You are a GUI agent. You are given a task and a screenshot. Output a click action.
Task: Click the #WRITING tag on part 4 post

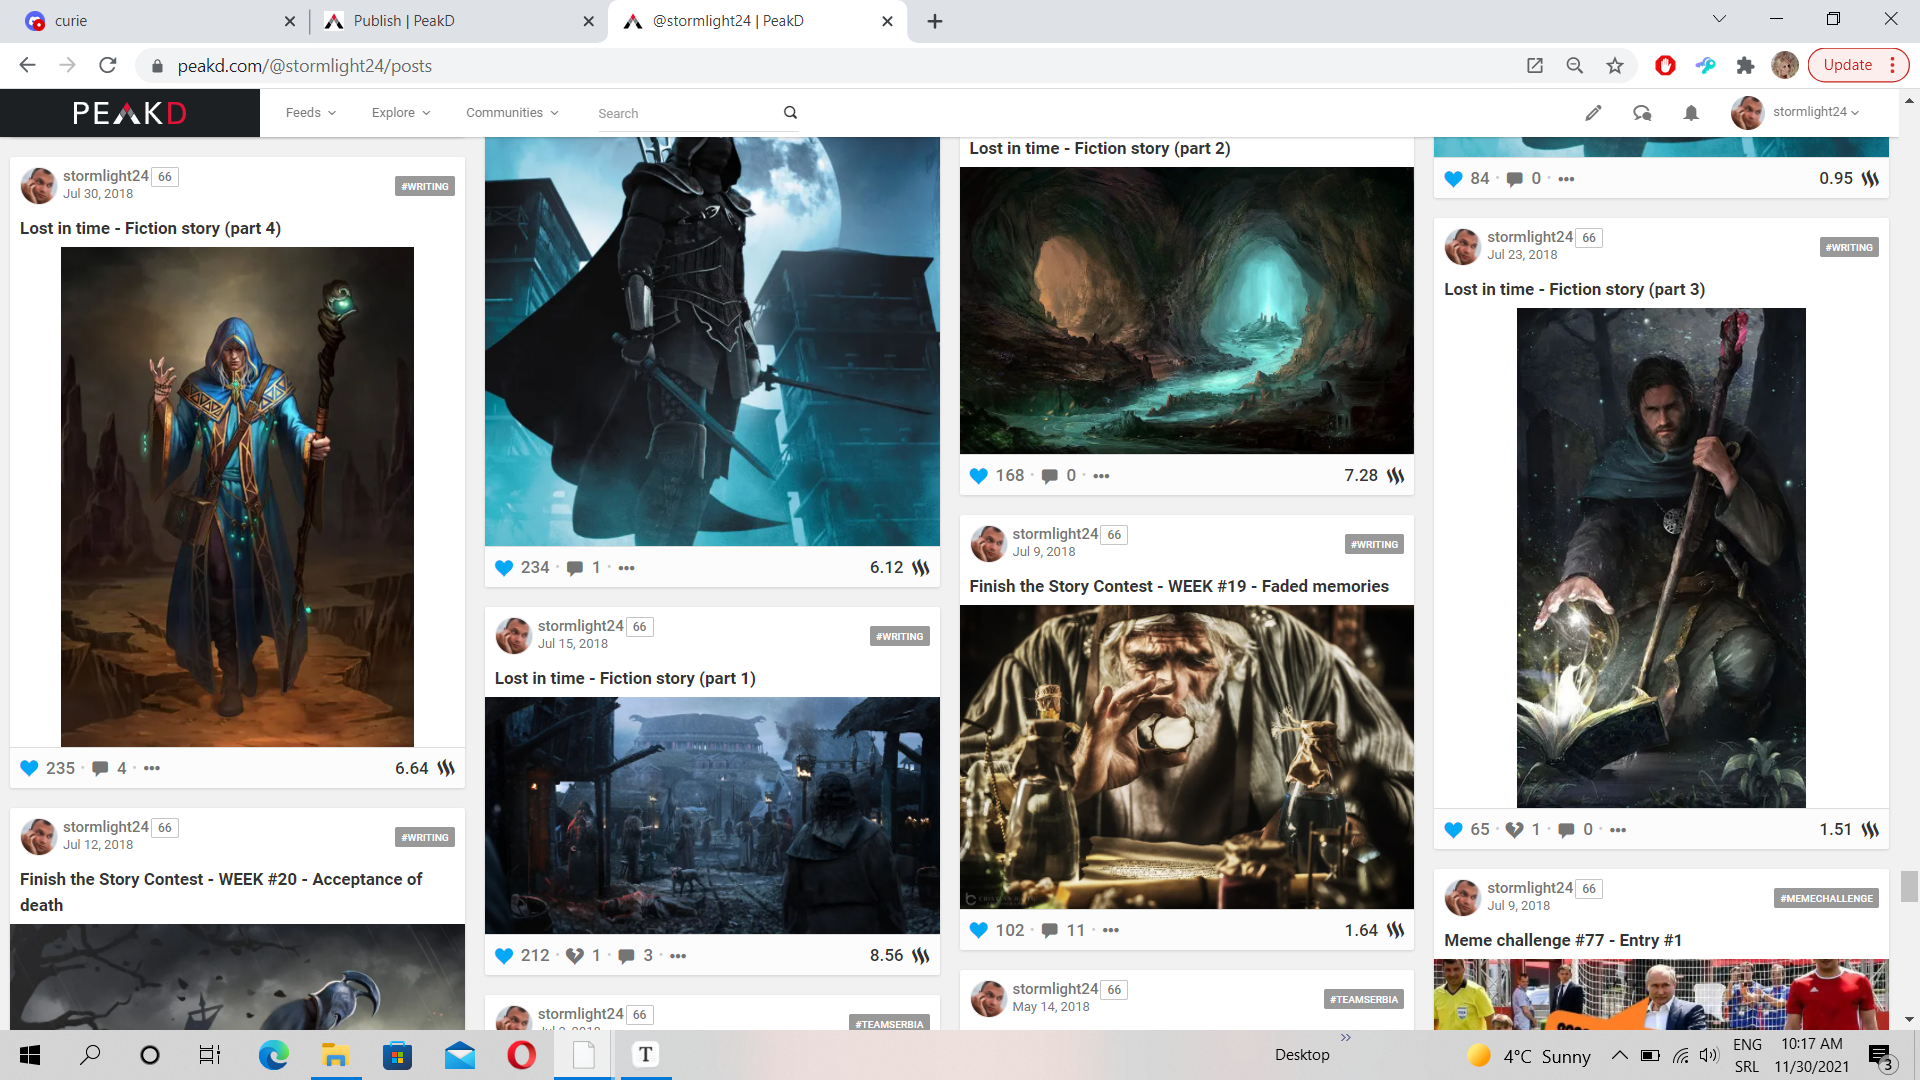tap(425, 187)
